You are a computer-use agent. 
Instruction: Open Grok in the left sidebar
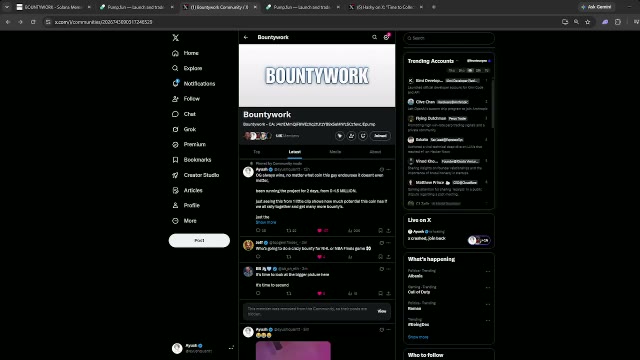[x=184, y=129]
